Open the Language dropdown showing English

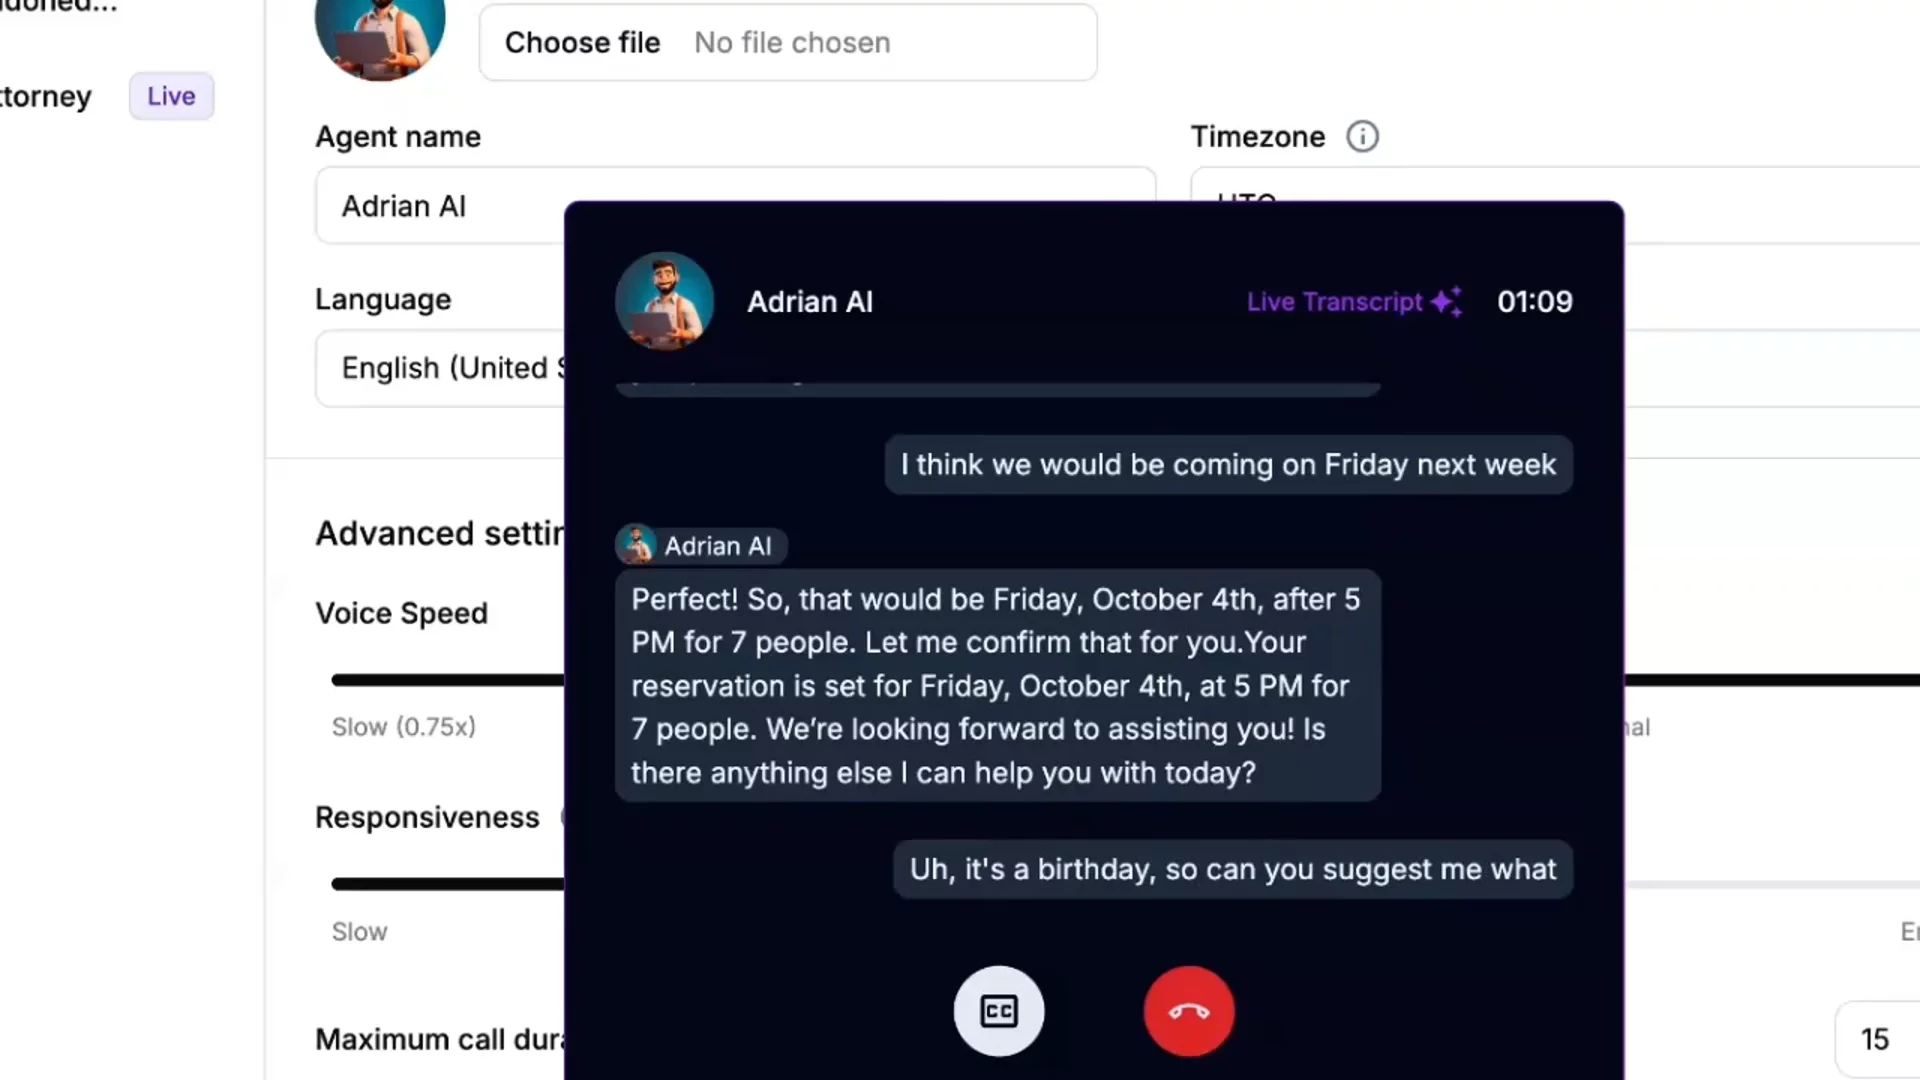[x=440, y=368]
